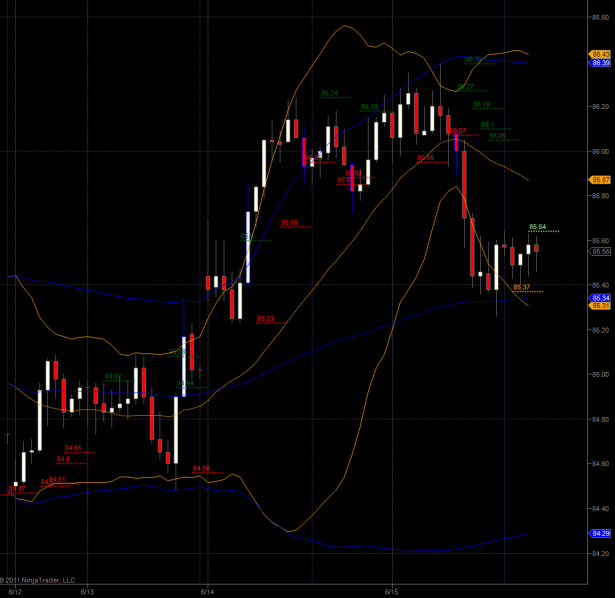Select the green 84.97 level label
Screen dimensions: 615x598
point(113,376)
